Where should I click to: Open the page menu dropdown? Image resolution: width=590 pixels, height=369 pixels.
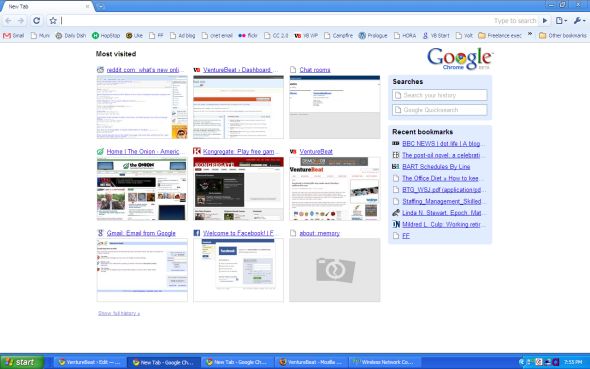[x=561, y=21]
